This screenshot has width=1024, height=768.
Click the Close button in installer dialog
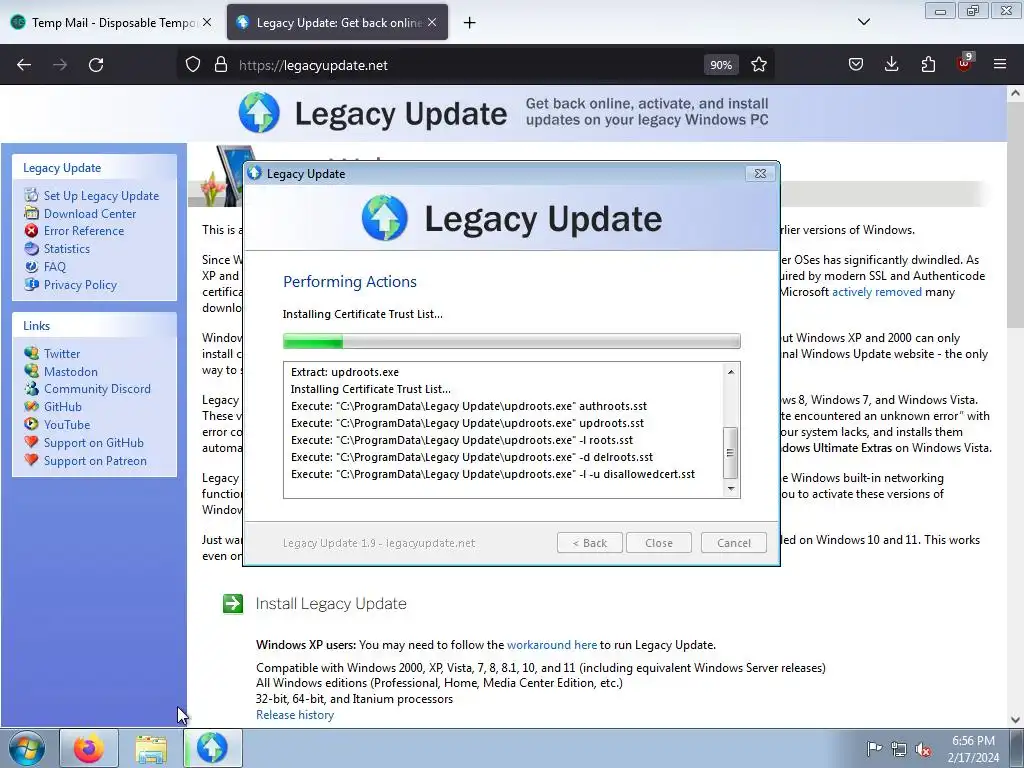pos(658,543)
